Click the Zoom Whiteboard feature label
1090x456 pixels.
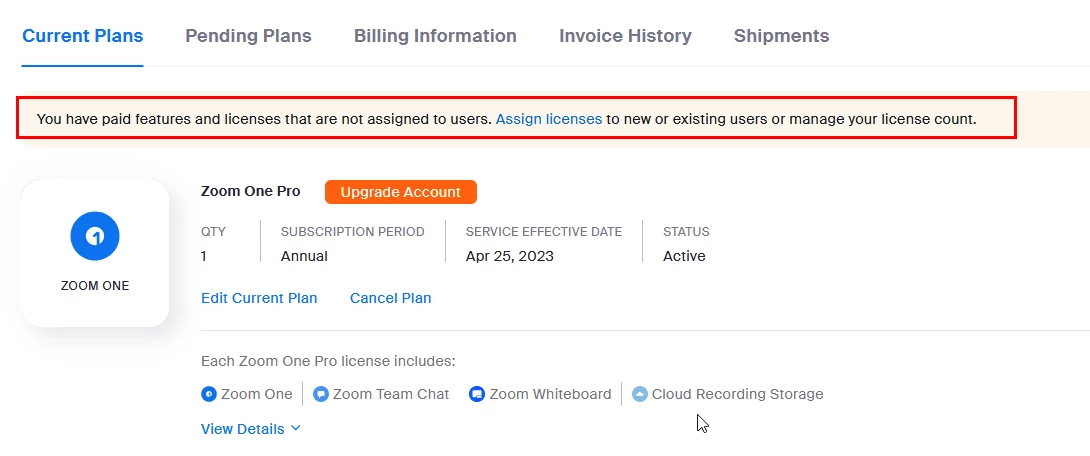pyautogui.click(x=550, y=394)
